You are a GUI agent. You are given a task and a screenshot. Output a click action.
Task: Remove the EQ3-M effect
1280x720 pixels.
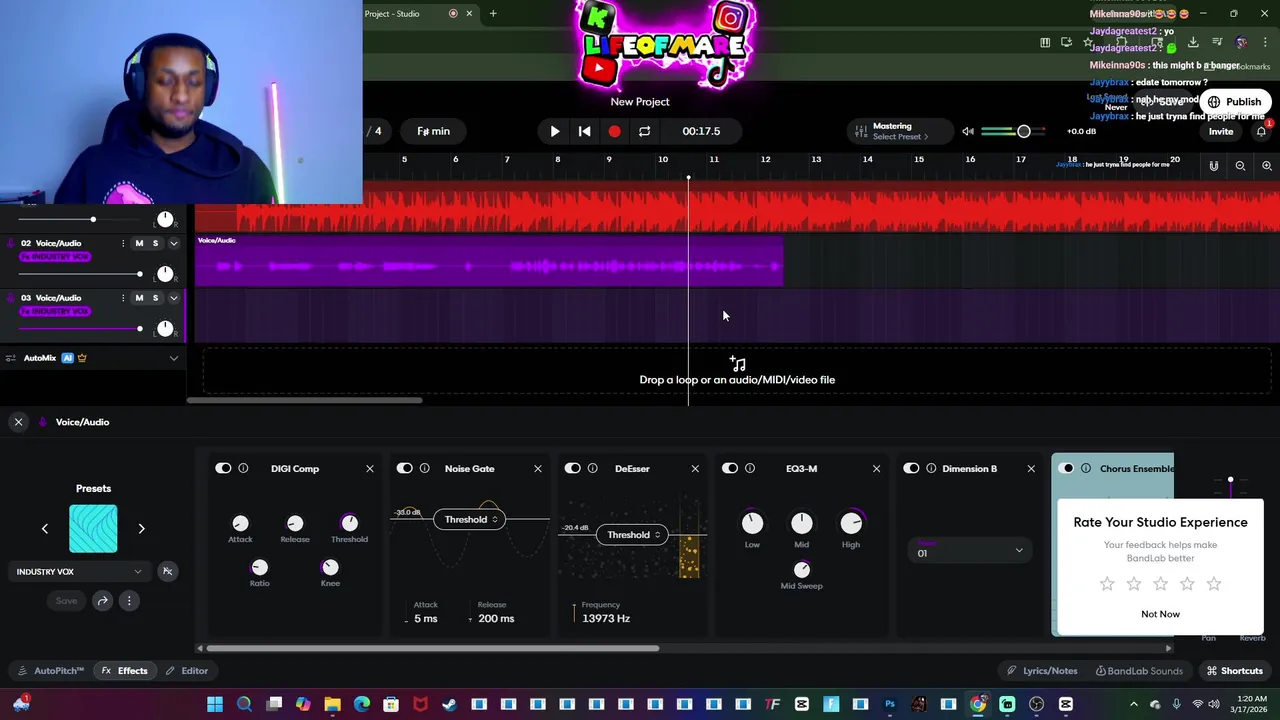tap(876, 468)
